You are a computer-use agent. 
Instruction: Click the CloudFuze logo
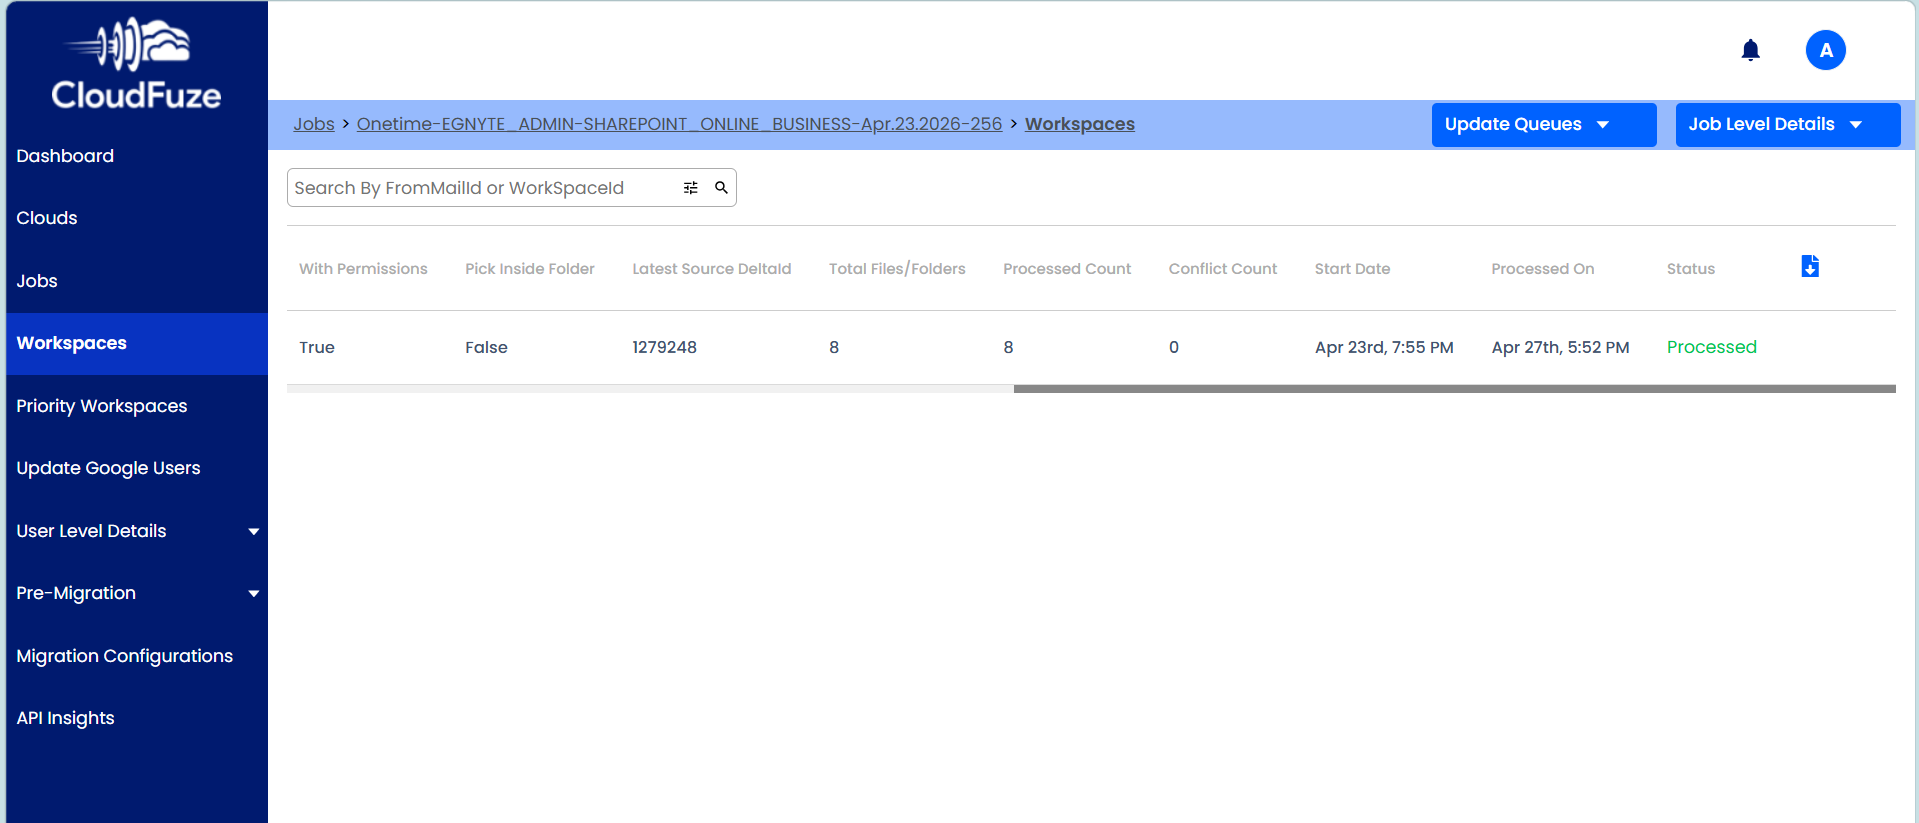click(x=136, y=64)
